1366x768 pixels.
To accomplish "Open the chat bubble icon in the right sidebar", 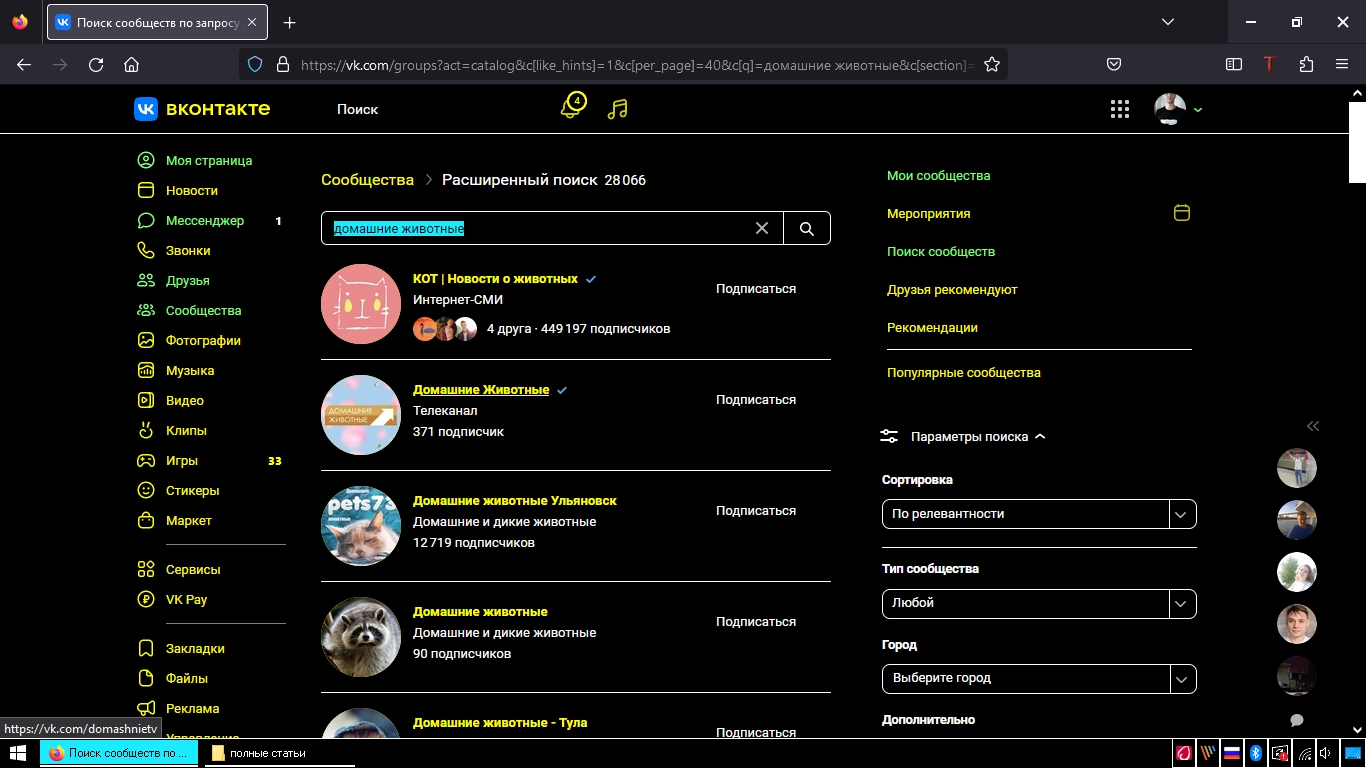I will (x=1297, y=720).
